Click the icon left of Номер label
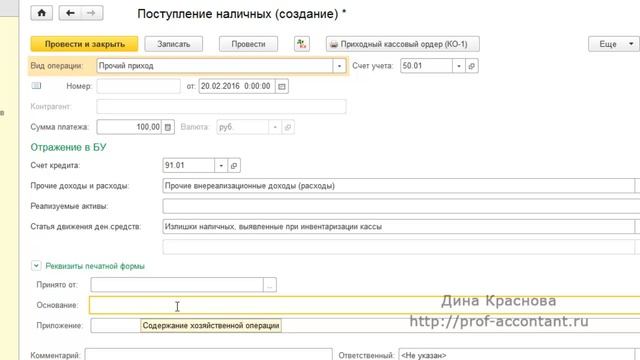This screenshot has height=360, width=640. click(36, 86)
